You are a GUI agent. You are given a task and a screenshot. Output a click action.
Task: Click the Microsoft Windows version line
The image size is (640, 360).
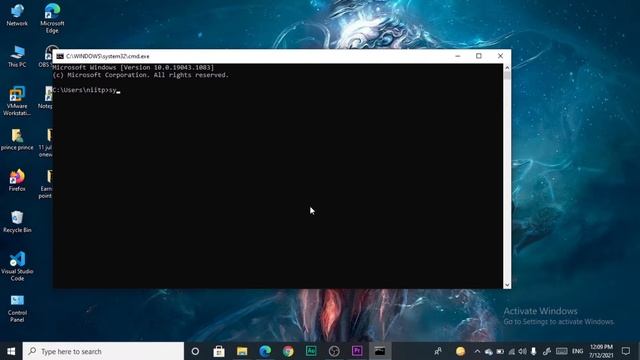(x=133, y=67)
